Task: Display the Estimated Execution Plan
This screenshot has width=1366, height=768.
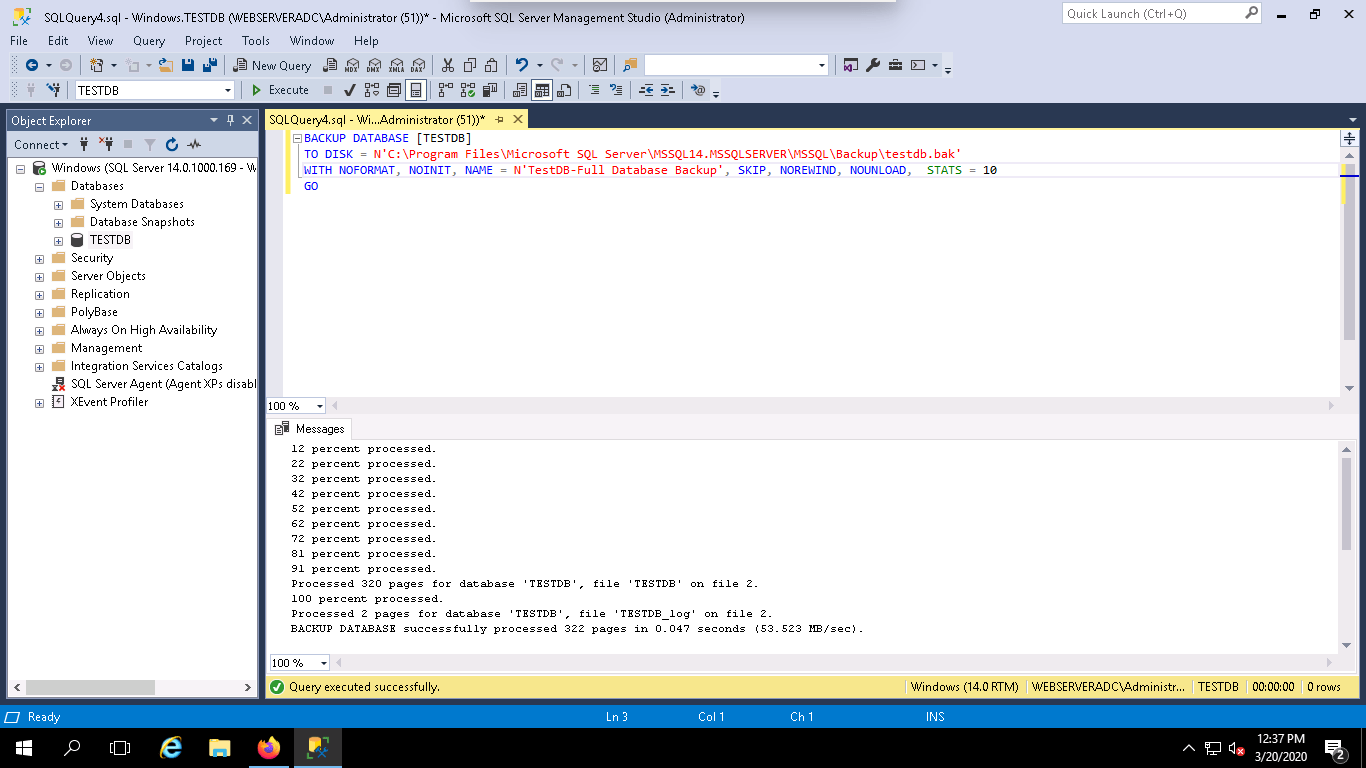Action: tap(372, 90)
